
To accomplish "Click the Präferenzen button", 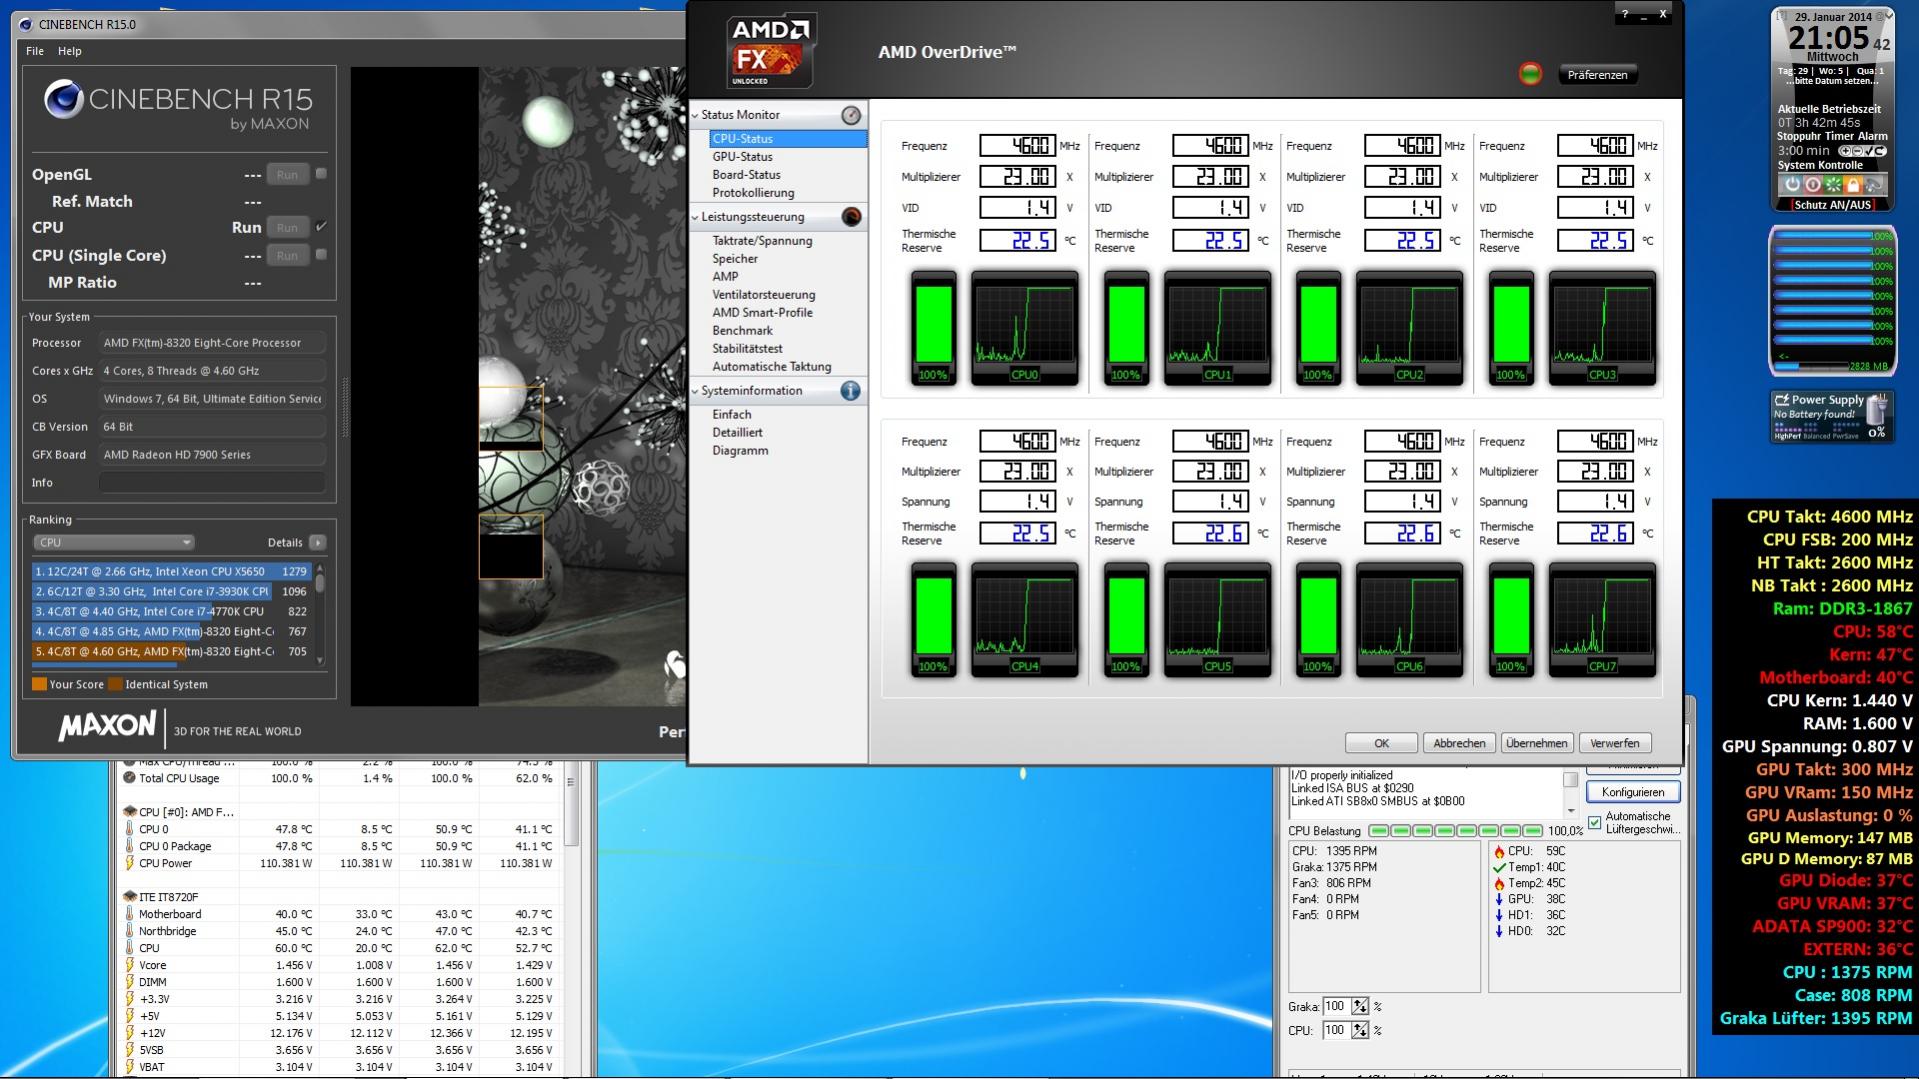I will pyautogui.click(x=1597, y=75).
